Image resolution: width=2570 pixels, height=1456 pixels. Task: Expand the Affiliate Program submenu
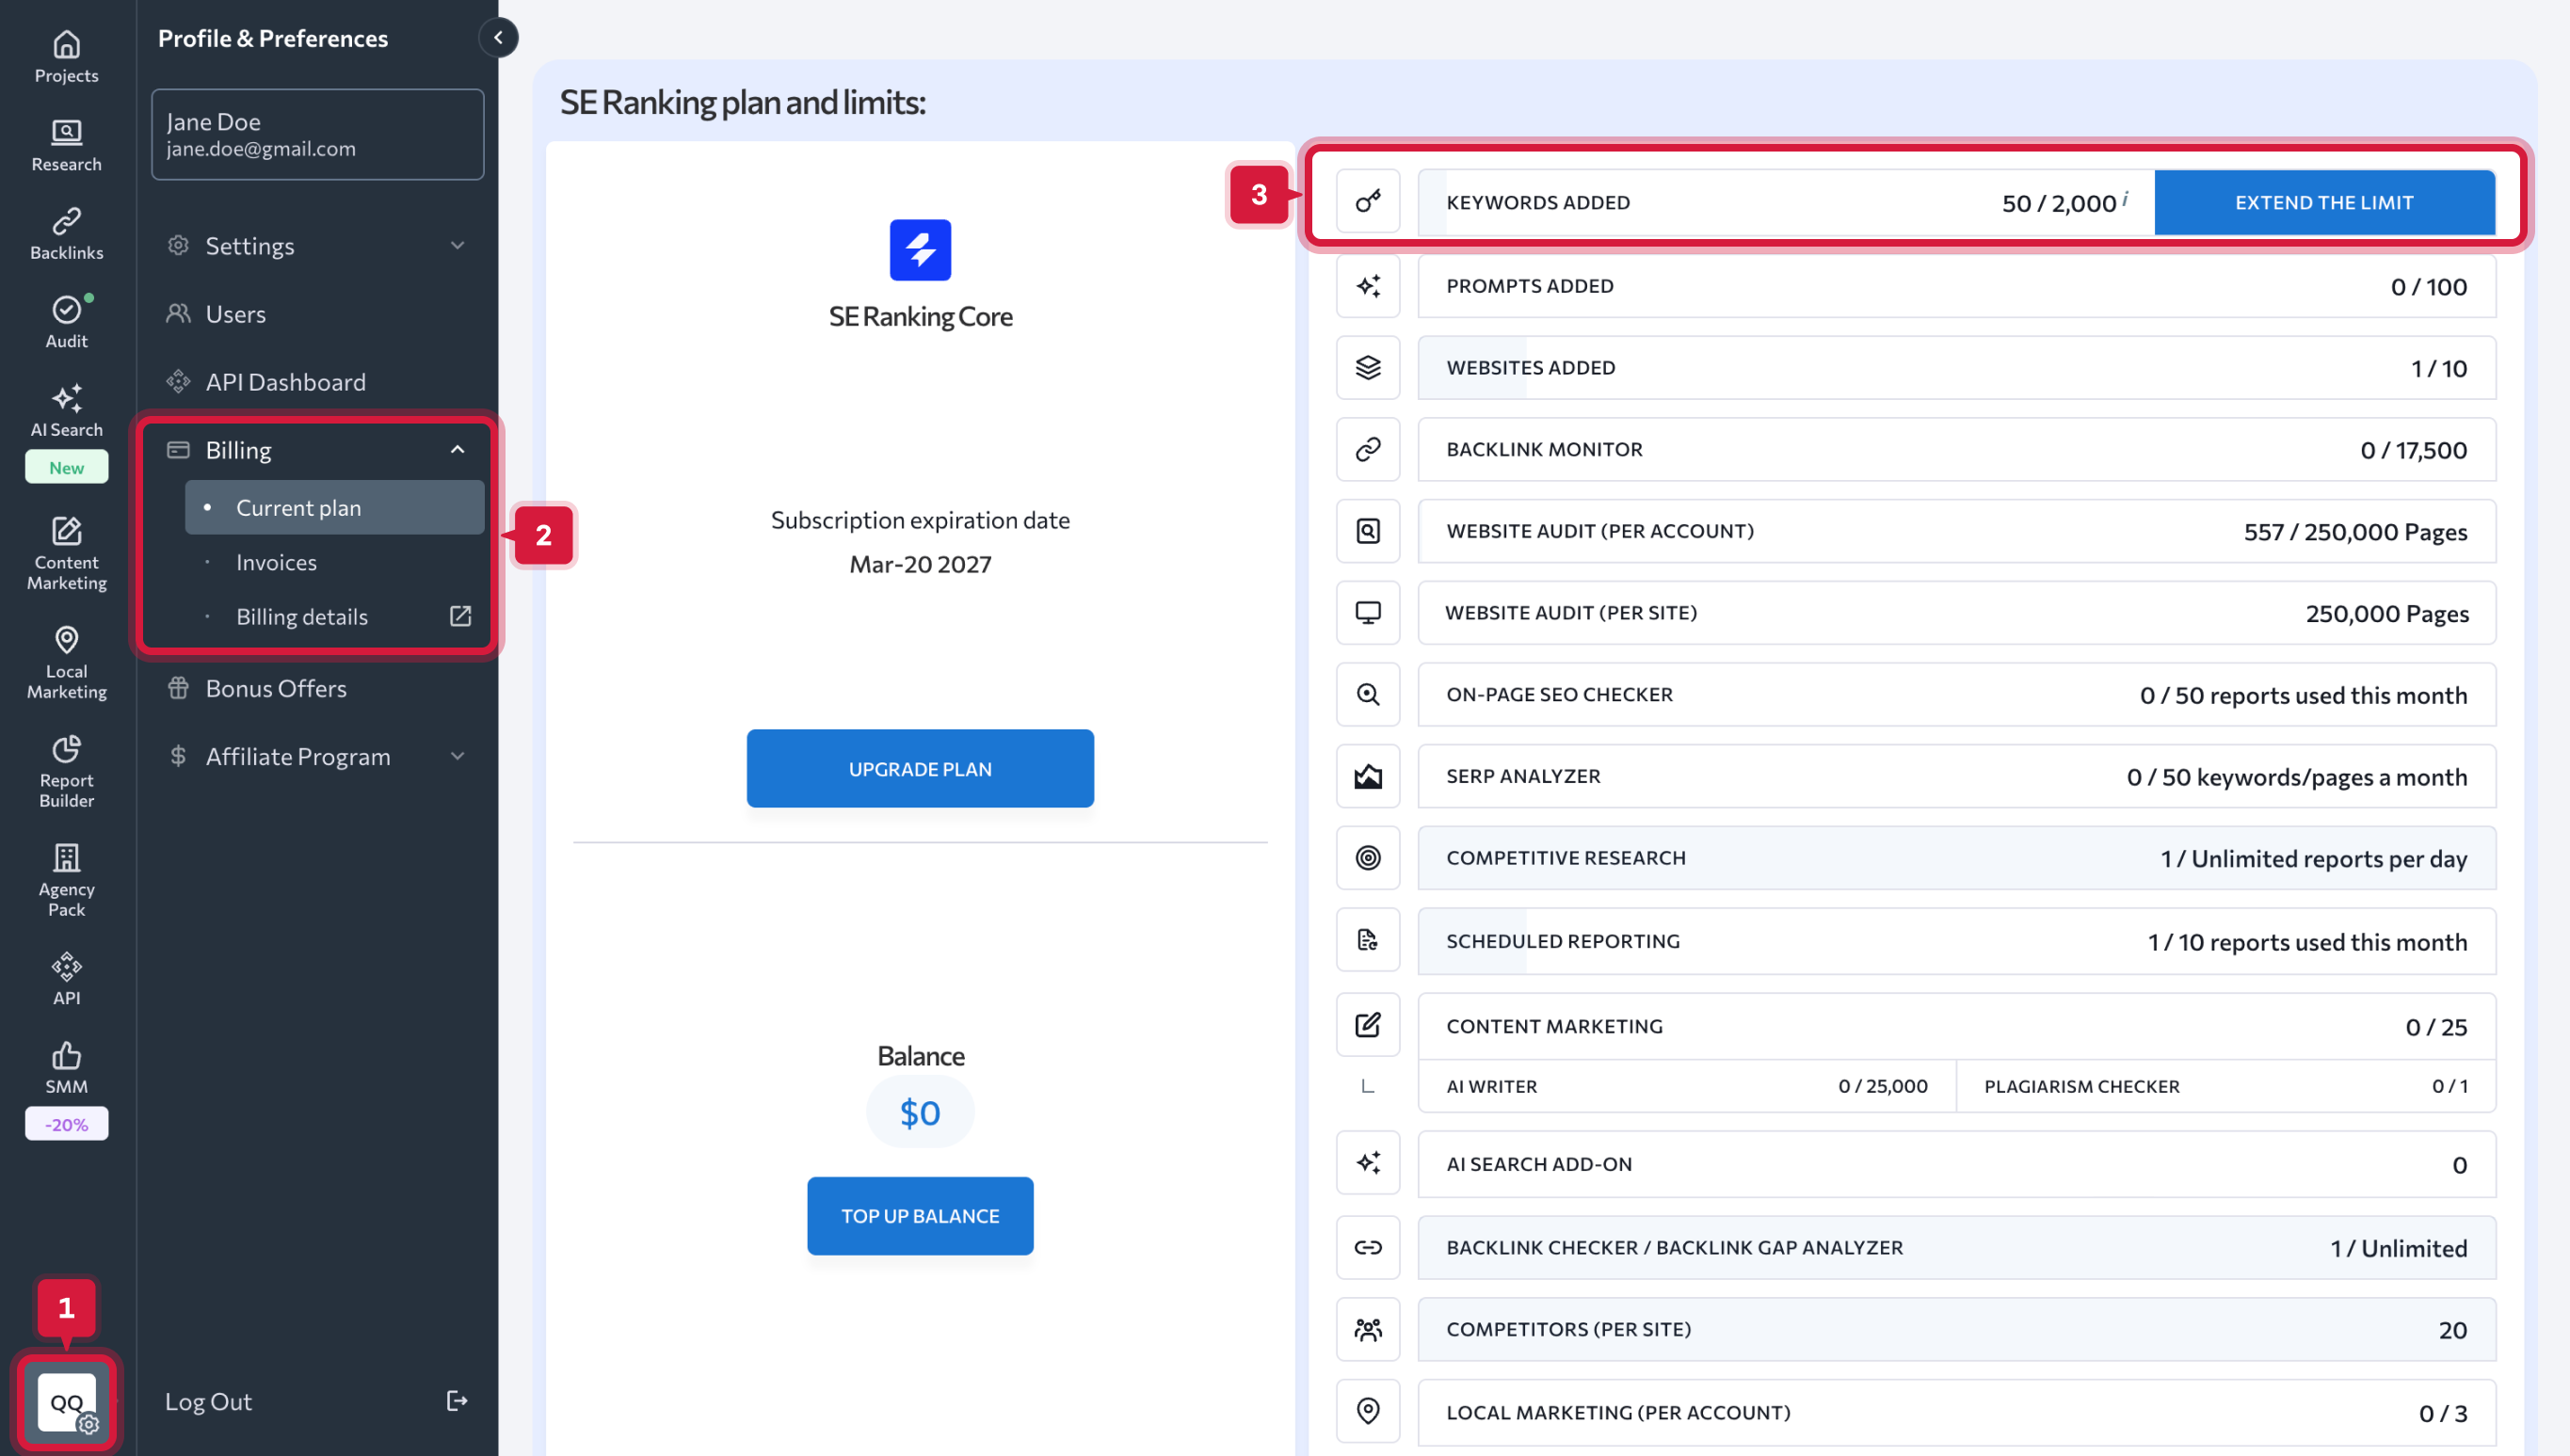click(x=457, y=757)
